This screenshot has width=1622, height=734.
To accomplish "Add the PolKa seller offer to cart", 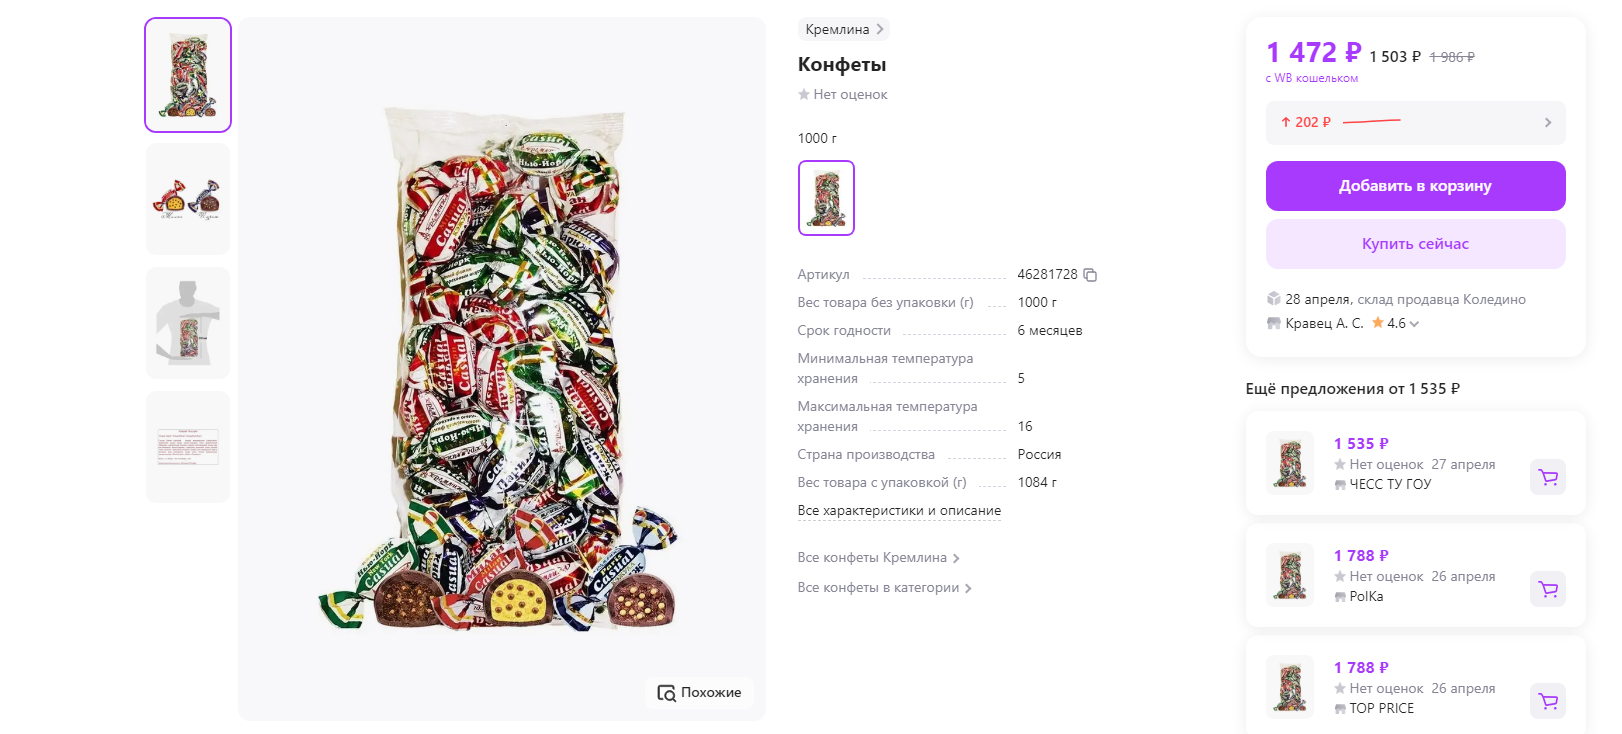I will click(1548, 589).
